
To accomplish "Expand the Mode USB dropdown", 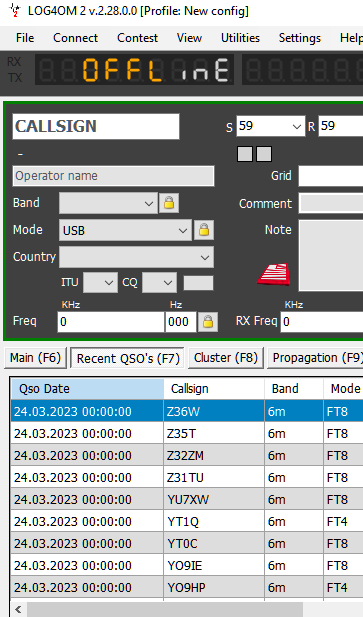I will click(x=125, y=230).
